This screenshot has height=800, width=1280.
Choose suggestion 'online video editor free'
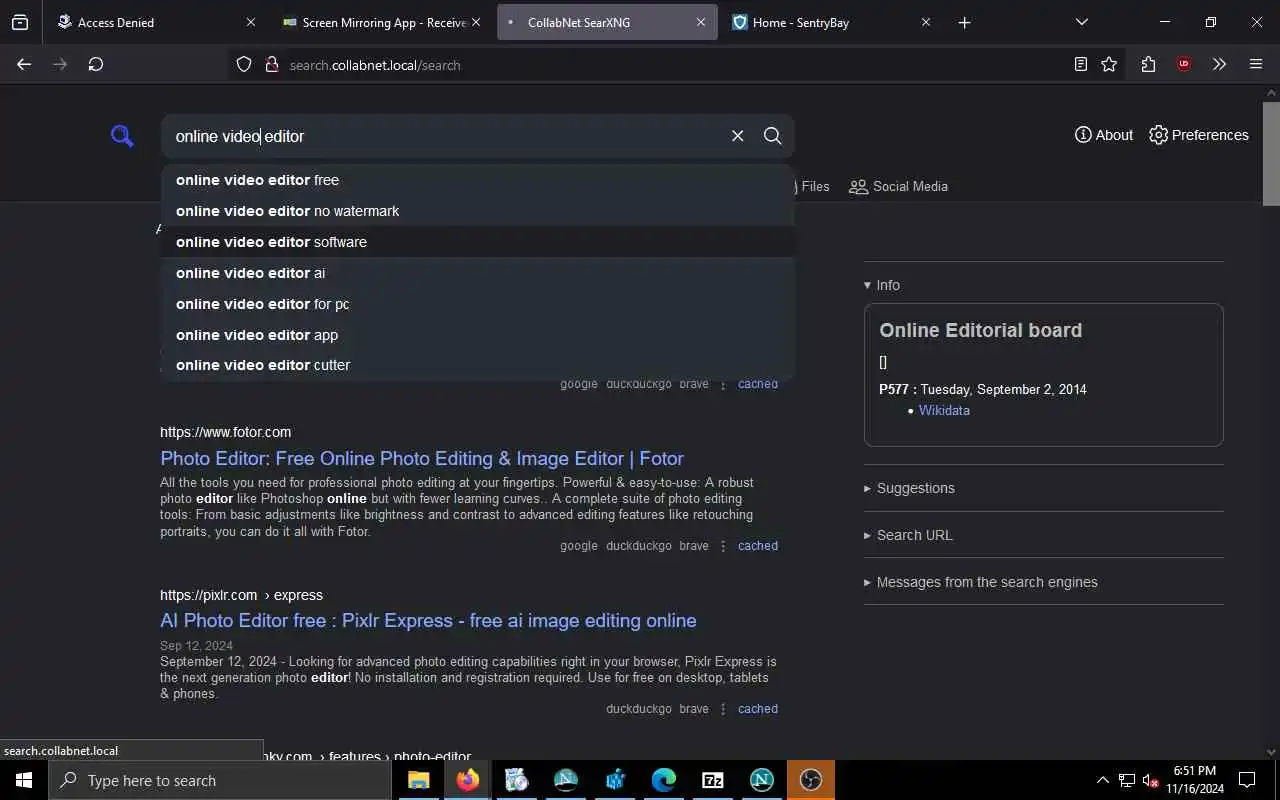click(x=478, y=180)
